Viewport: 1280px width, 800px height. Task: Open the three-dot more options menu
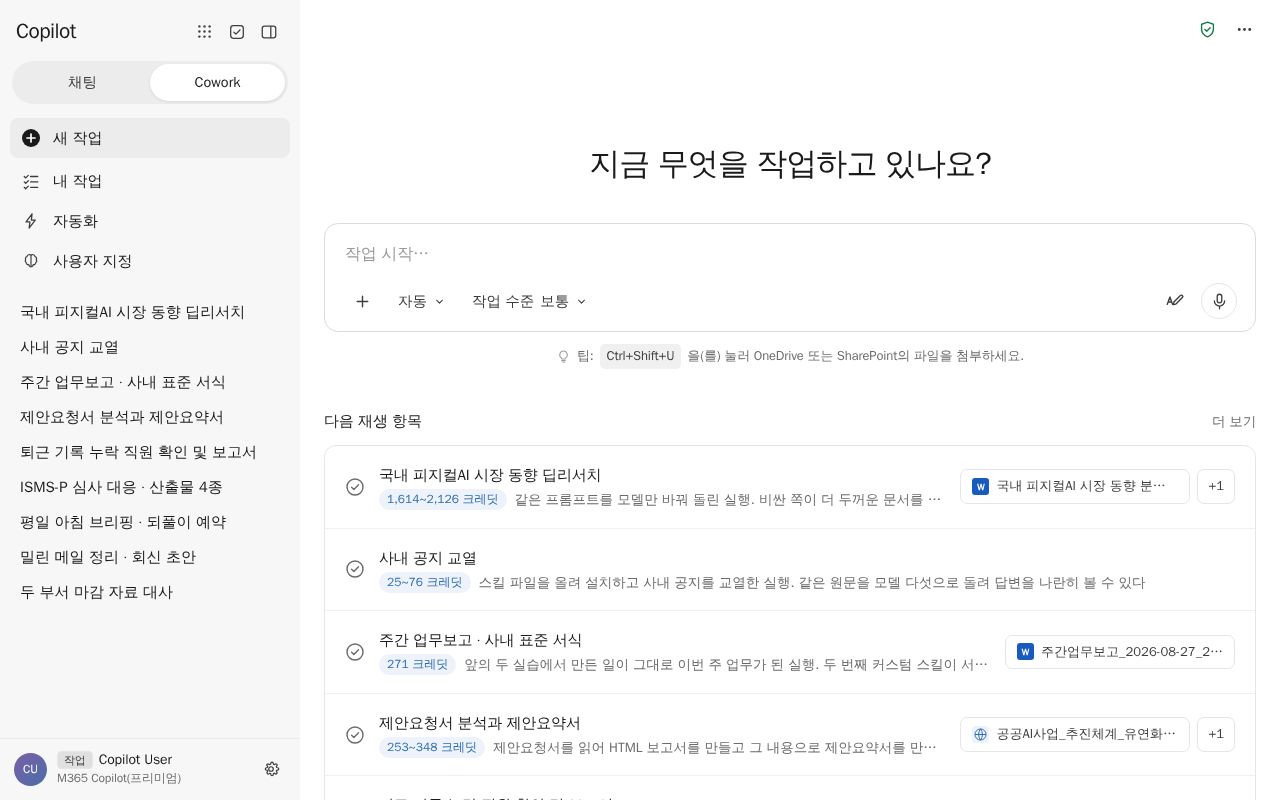(x=1244, y=30)
